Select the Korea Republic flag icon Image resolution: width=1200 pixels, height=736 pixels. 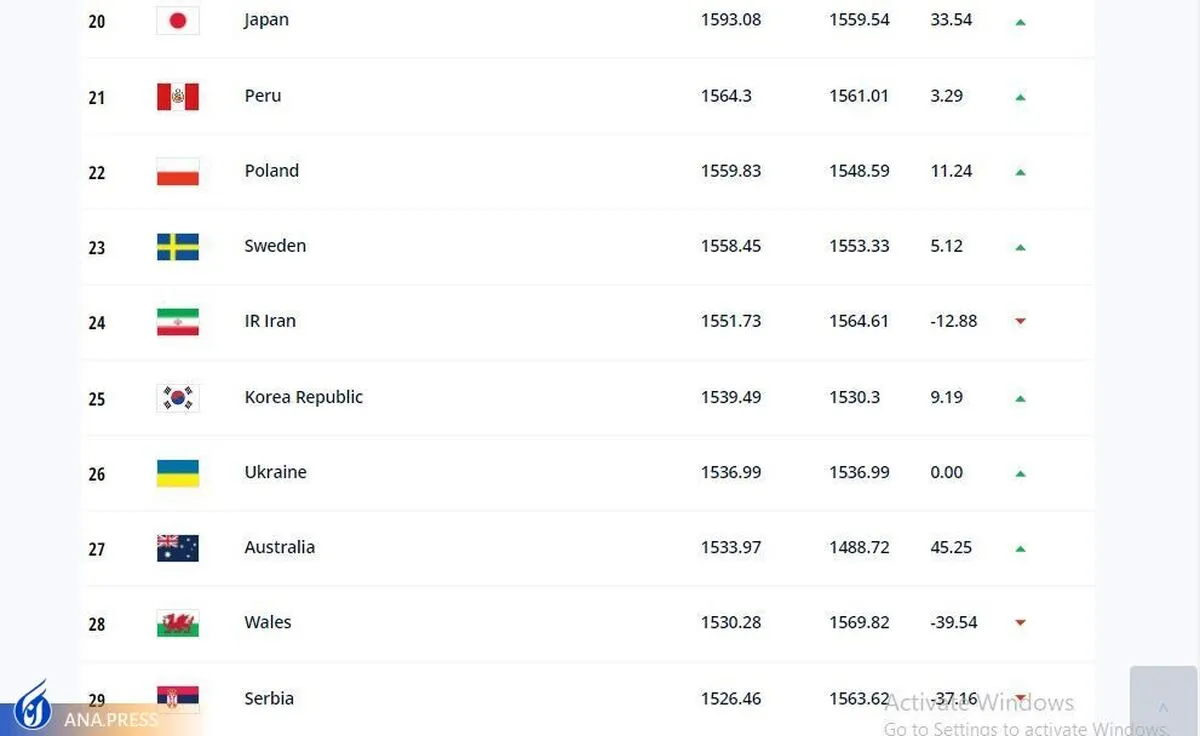(178, 398)
